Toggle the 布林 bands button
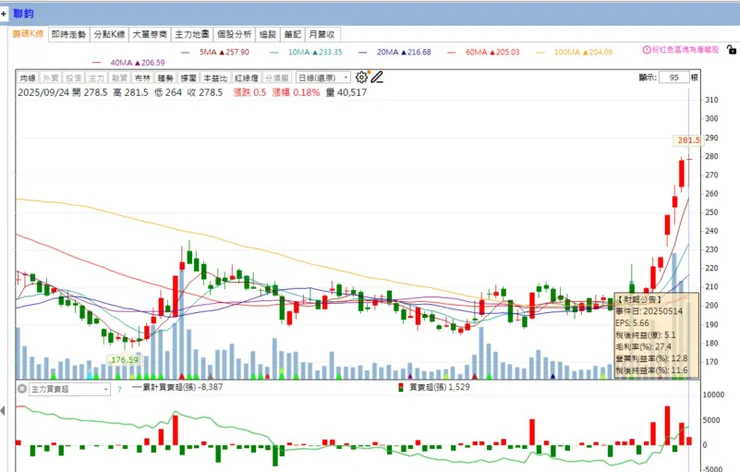Image resolution: width=740 pixels, height=472 pixels. click(143, 78)
